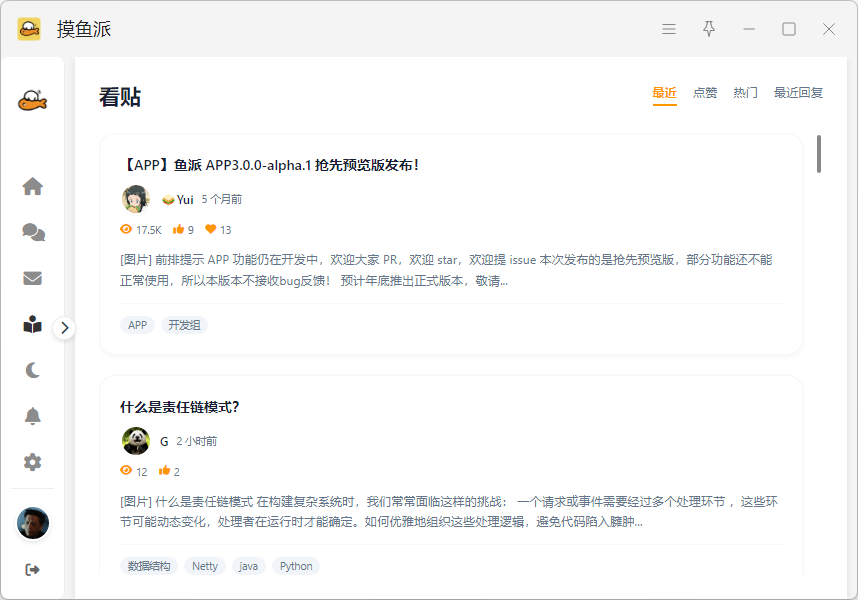Click the '2 小时前' timestamp

click(196, 441)
